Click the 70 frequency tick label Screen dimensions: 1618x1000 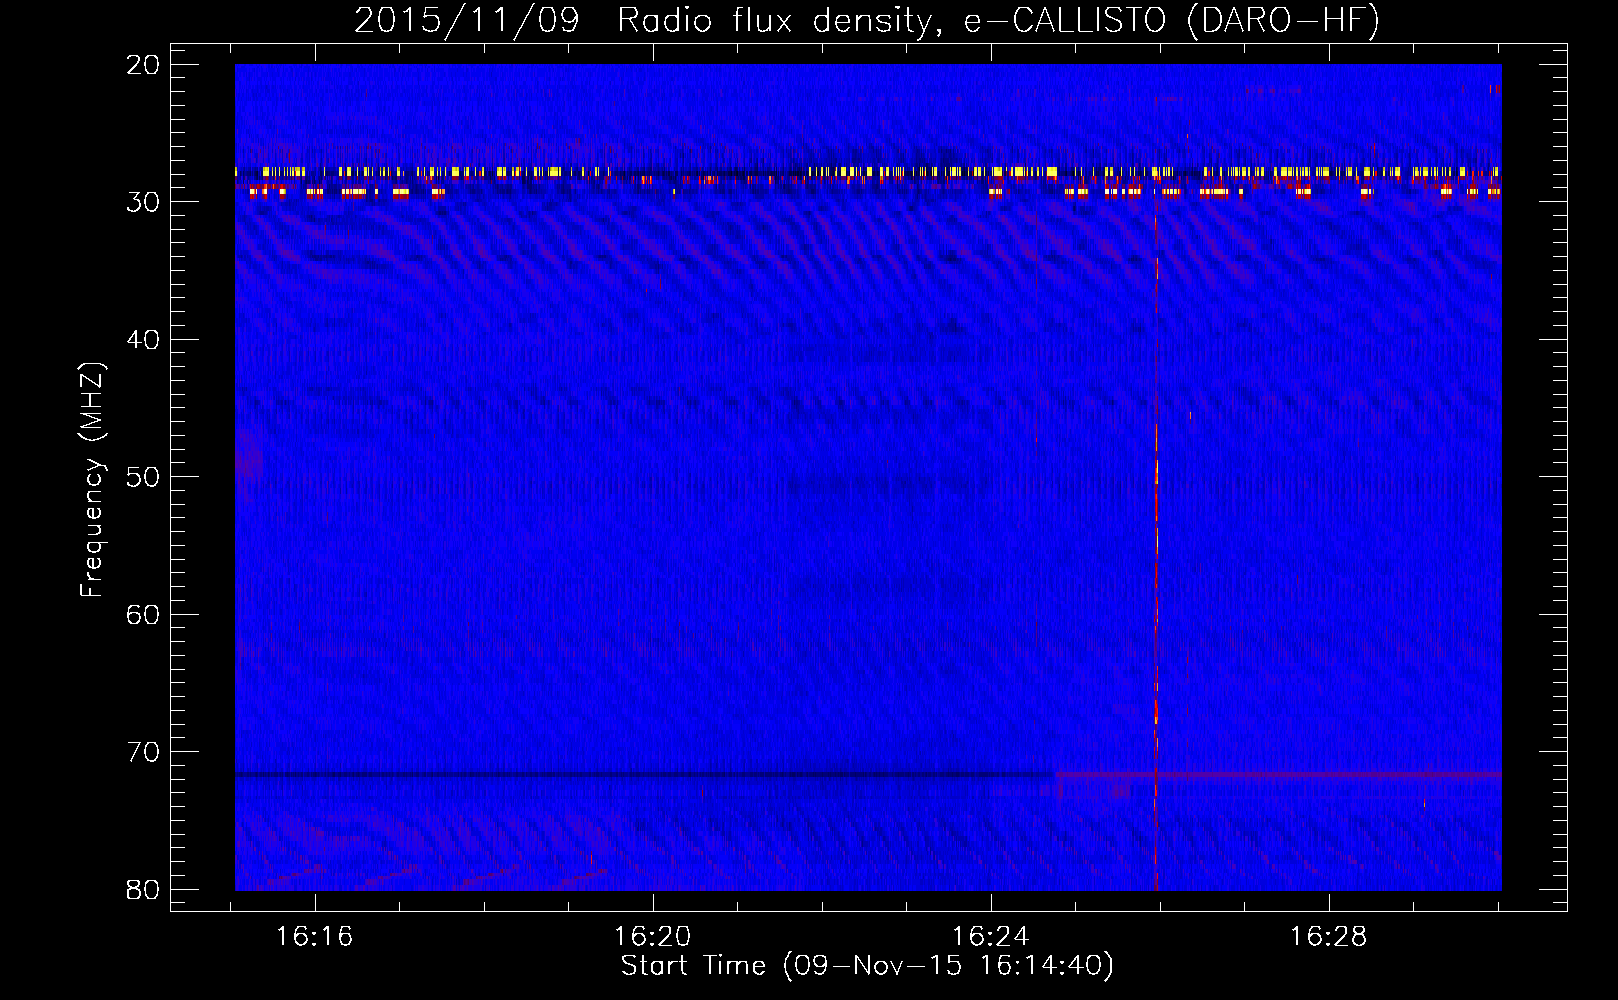coord(144,752)
